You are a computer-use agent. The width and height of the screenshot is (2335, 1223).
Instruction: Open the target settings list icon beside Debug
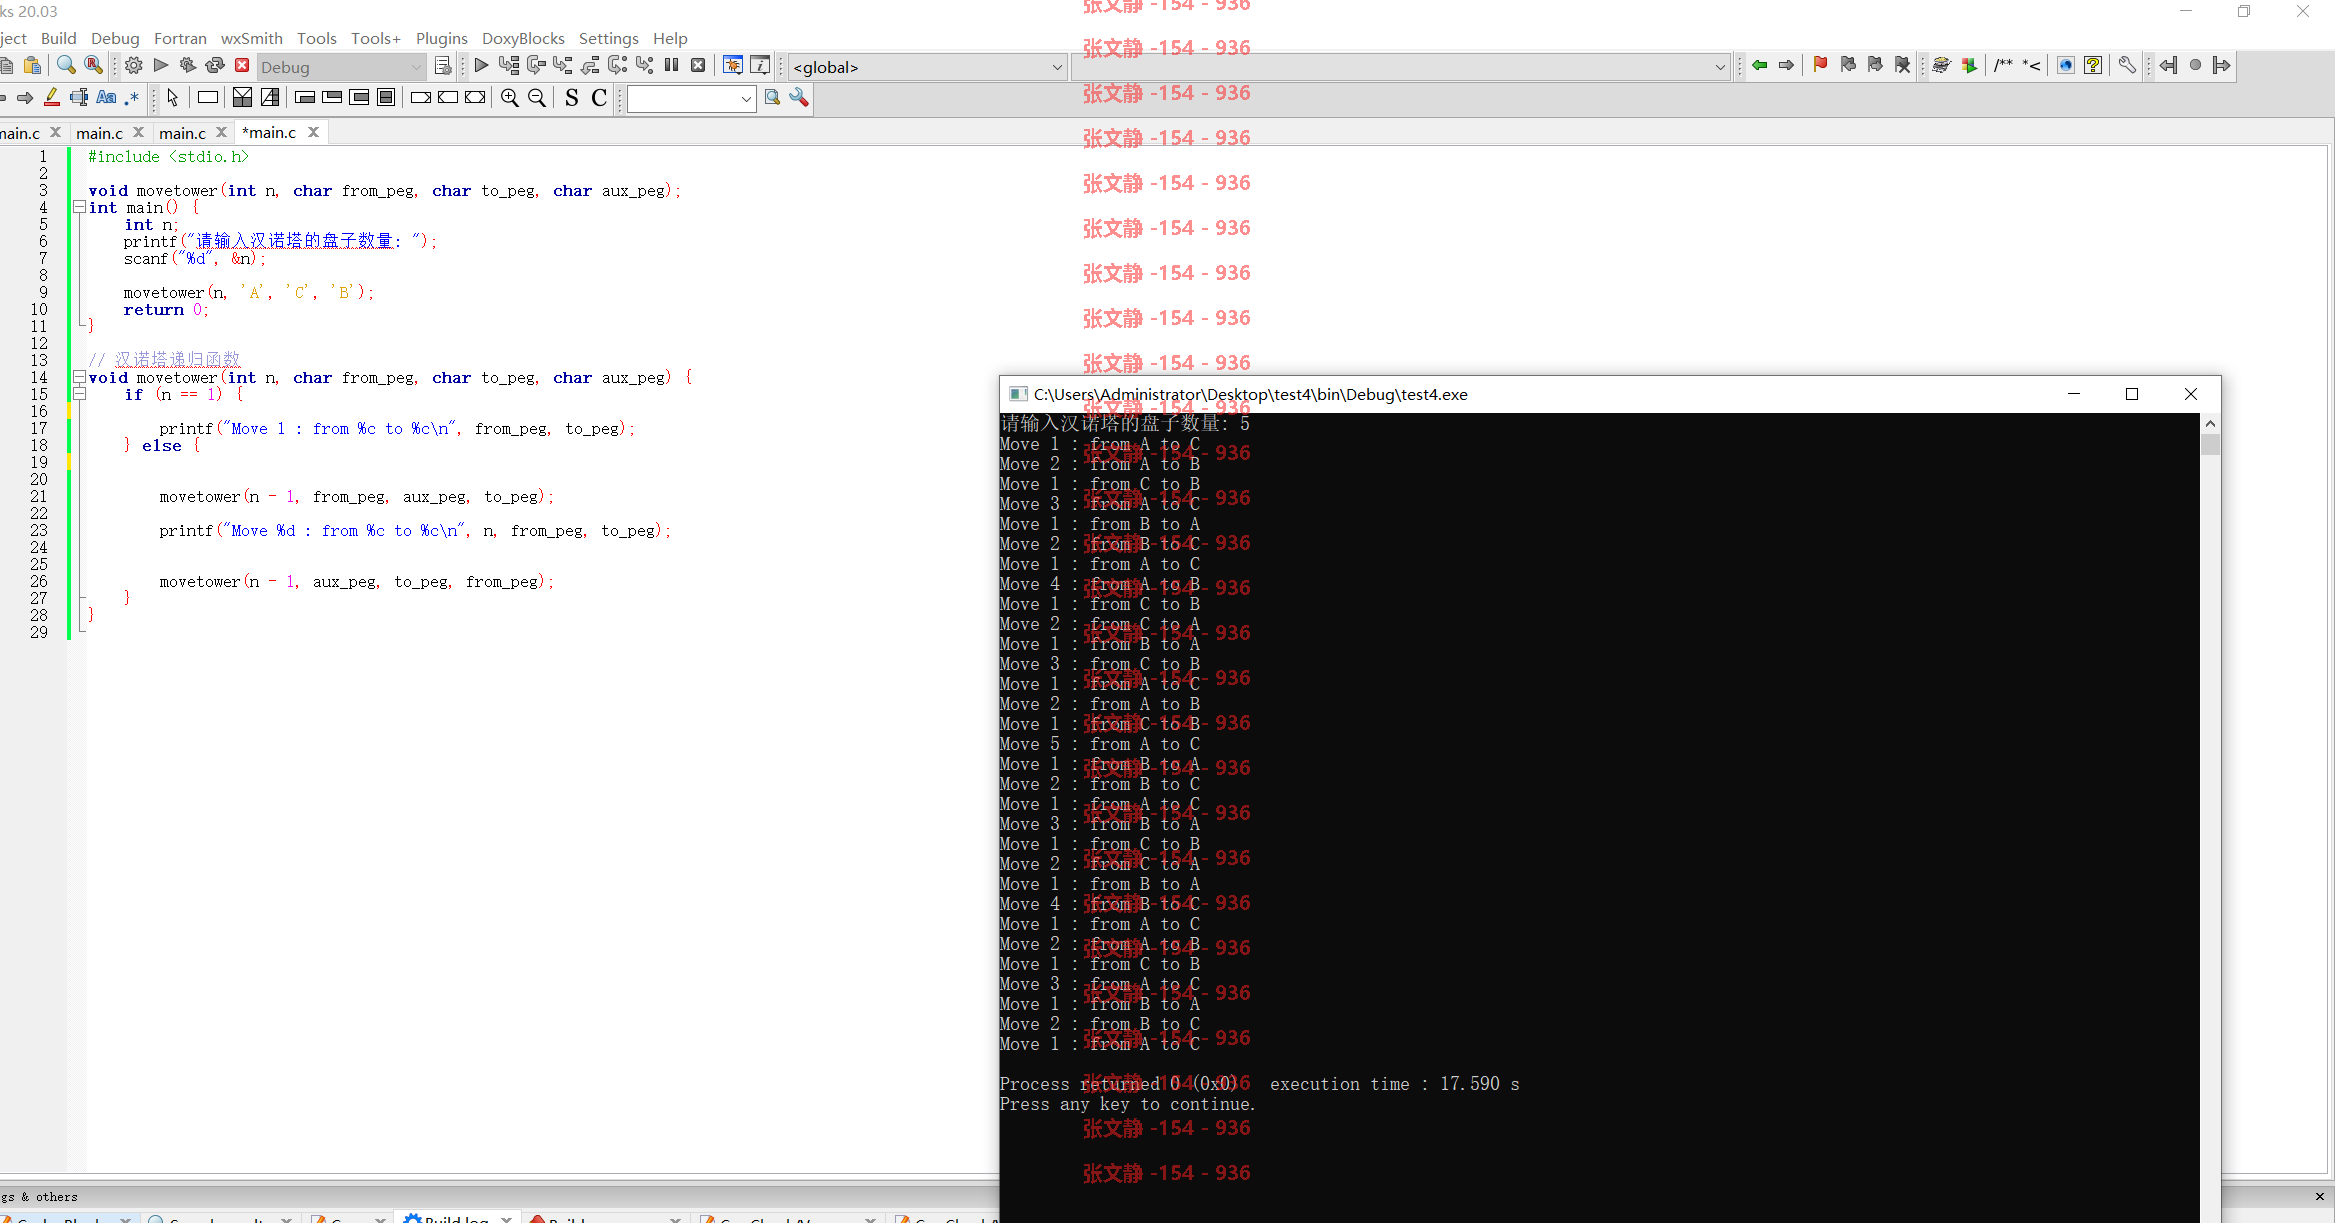(443, 66)
